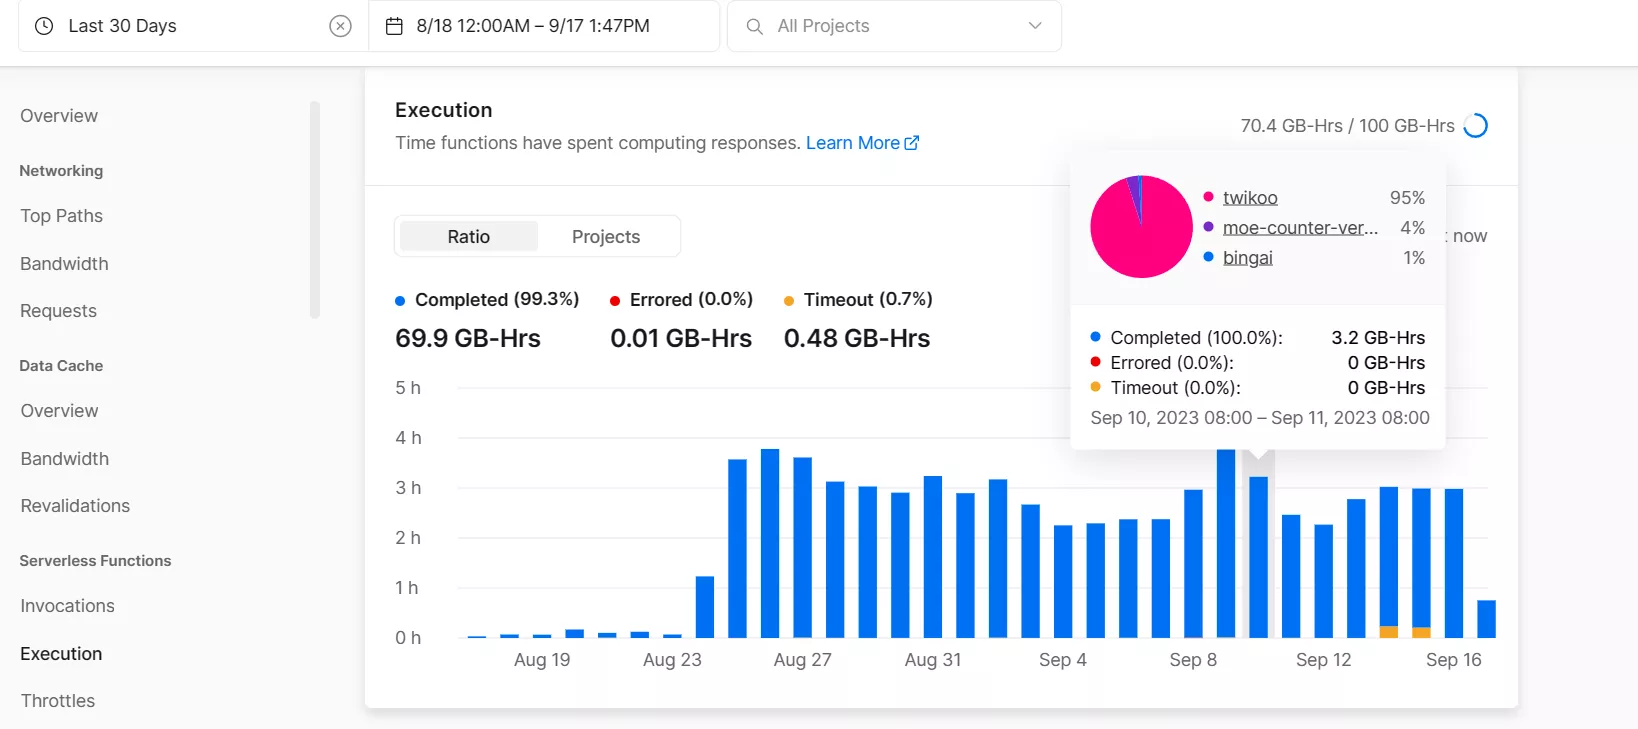
Task: Open the Top Paths sidebar item
Action: pyautogui.click(x=62, y=216)
